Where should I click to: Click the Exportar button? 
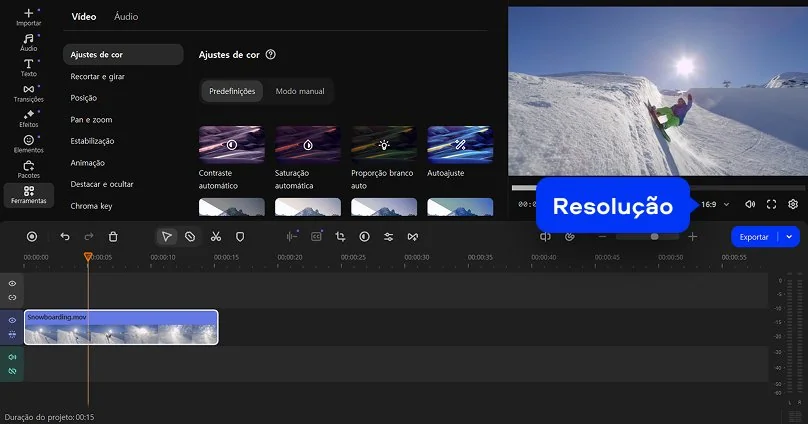point(755,237)
